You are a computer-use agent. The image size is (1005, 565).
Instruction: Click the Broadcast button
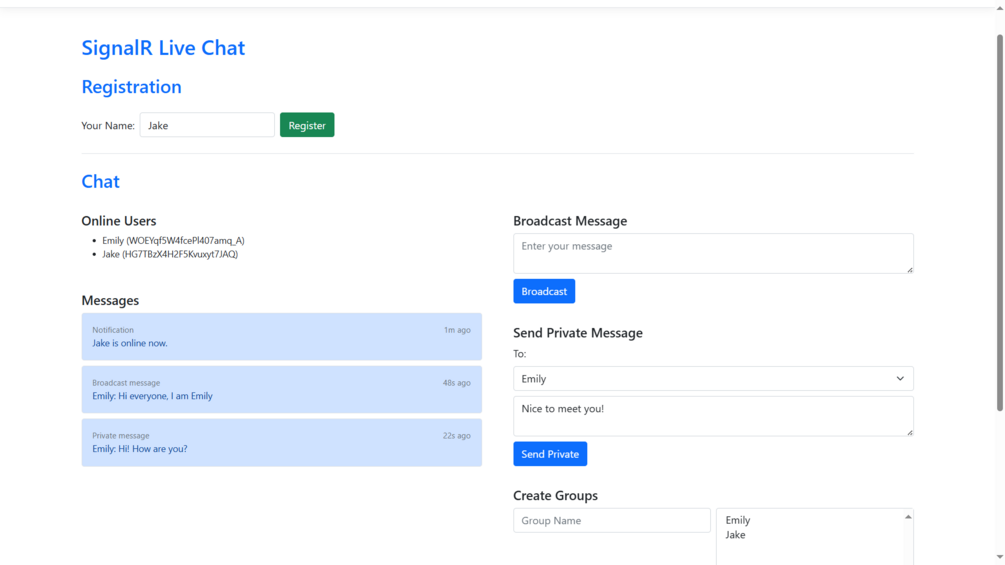point(544,291)
